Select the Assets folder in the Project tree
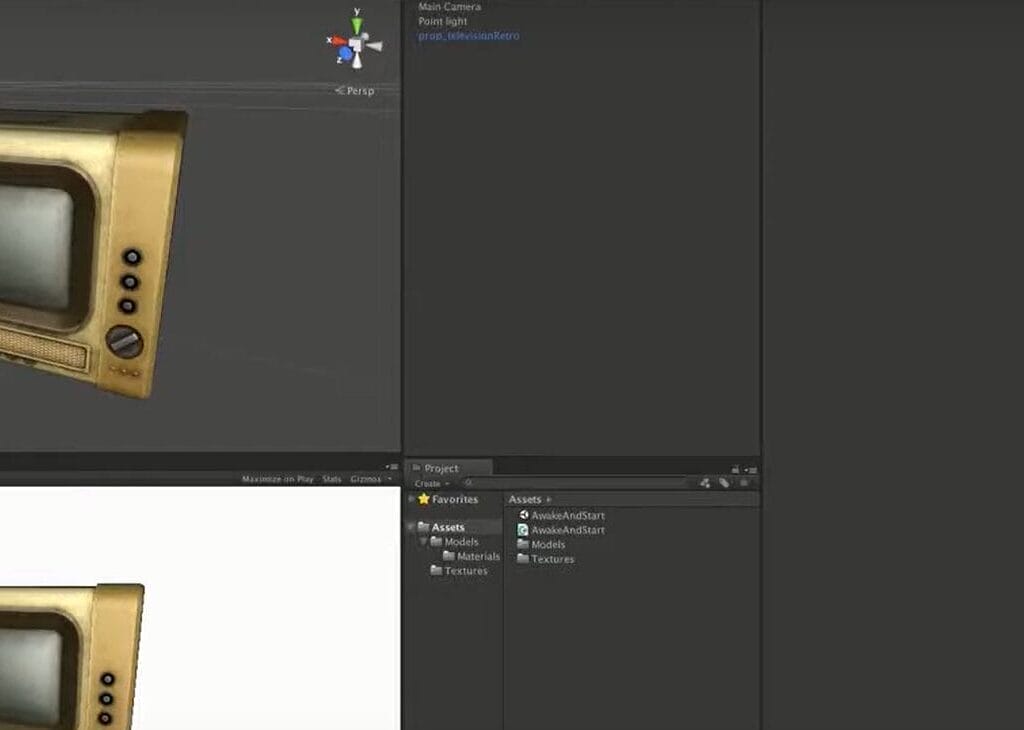The width and height of the screenshot is (1024, 730). tap(448, 527)
